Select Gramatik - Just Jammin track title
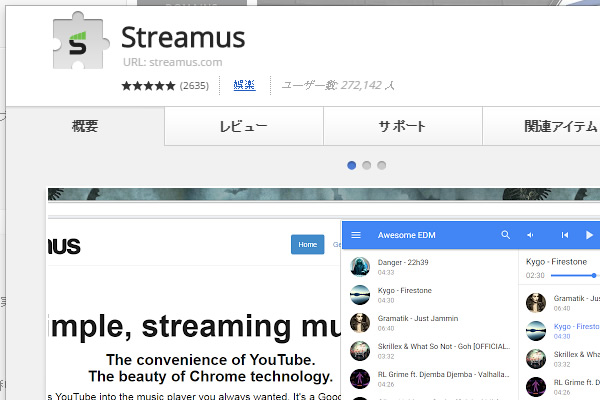Screen dimensions: 600x400 (x=417, y=318)
